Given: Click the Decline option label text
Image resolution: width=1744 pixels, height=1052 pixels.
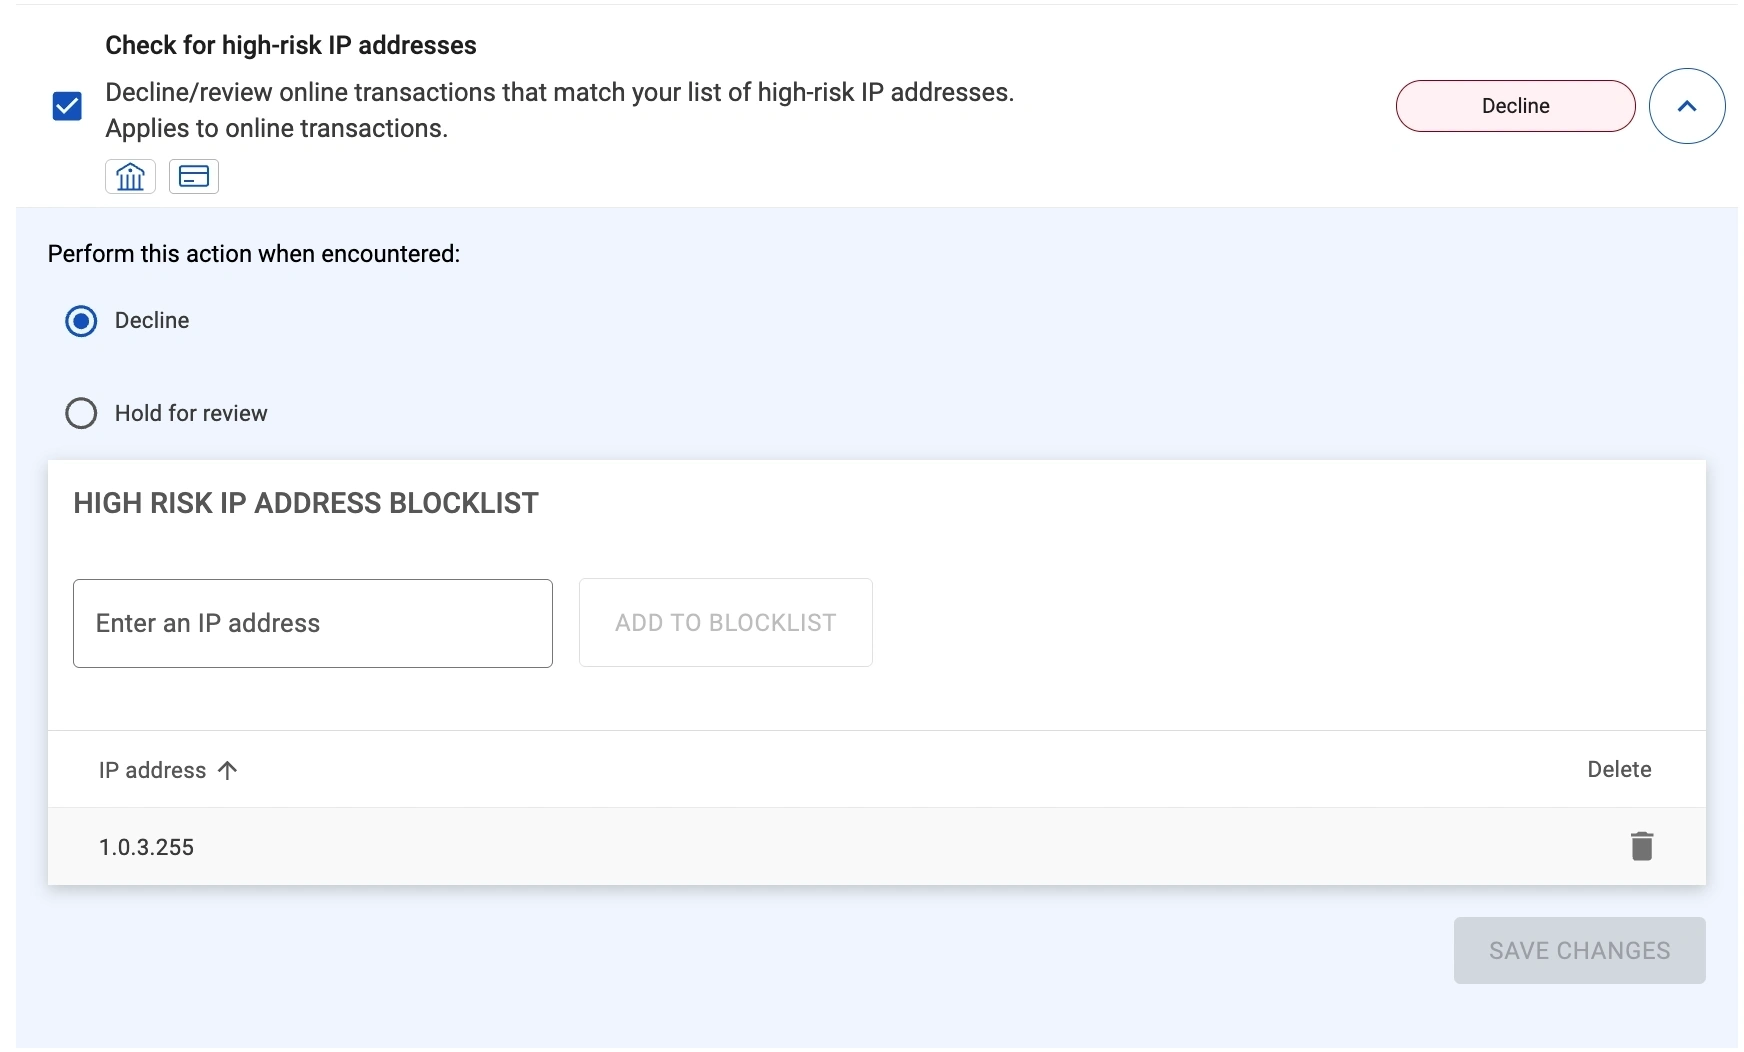Looking at the screenshot, I should (152, 321).
